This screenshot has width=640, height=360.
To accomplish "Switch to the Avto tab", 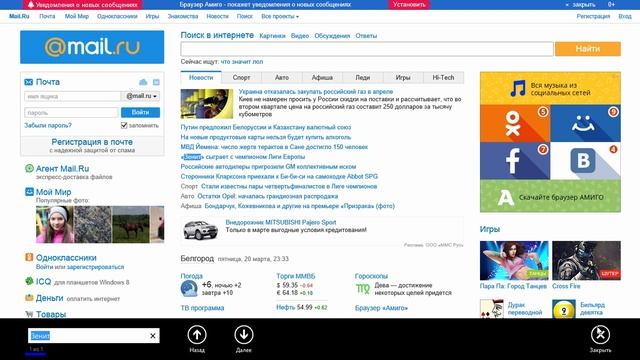I will [x=282, y=77].
